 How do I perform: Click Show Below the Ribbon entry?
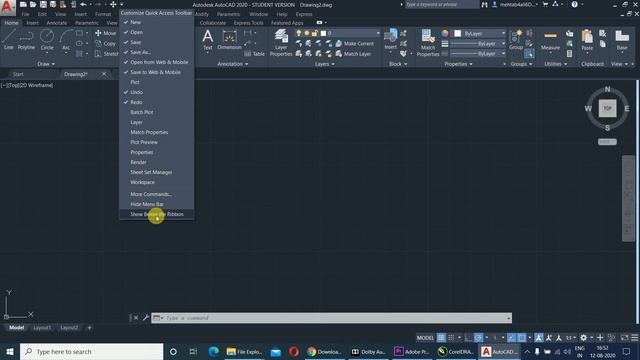[x=156, y=214]
